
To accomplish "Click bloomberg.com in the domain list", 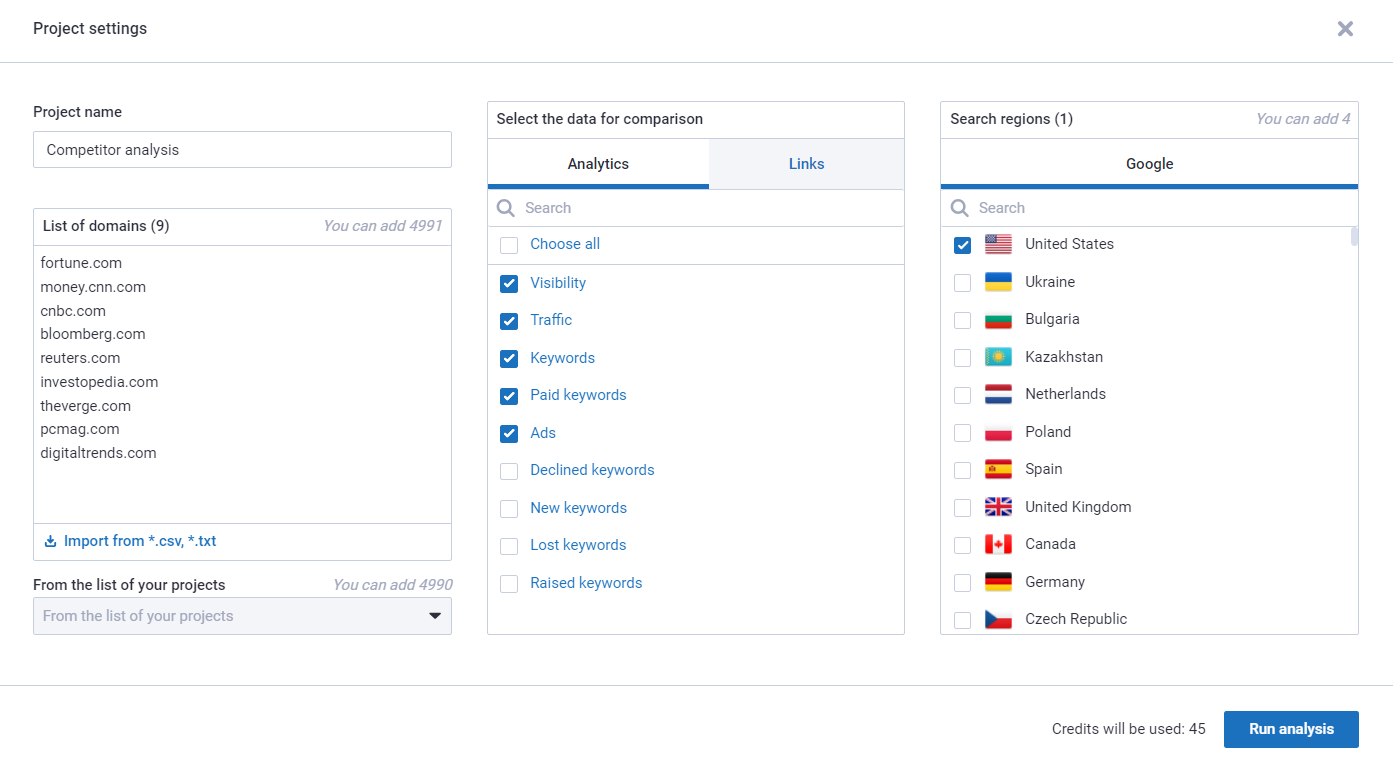I will (x=93, y=334).
